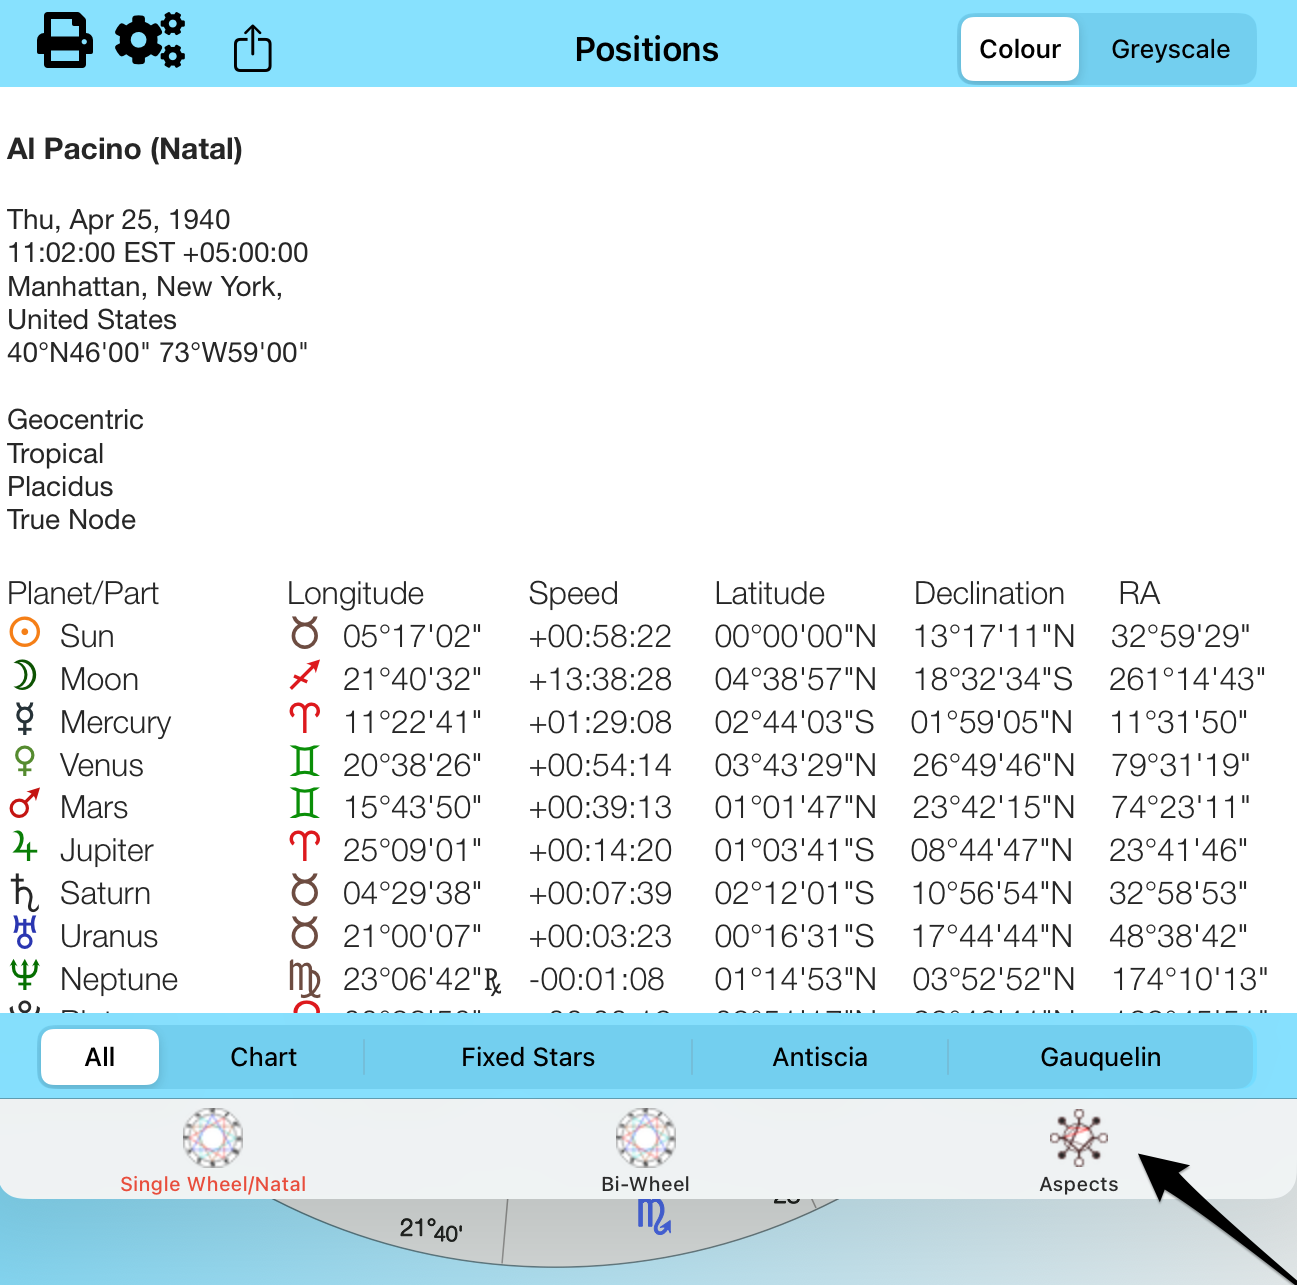Screen dimensions: 1297x1285
Task: Select the Neptune row
Action: [x=119, y=979]
